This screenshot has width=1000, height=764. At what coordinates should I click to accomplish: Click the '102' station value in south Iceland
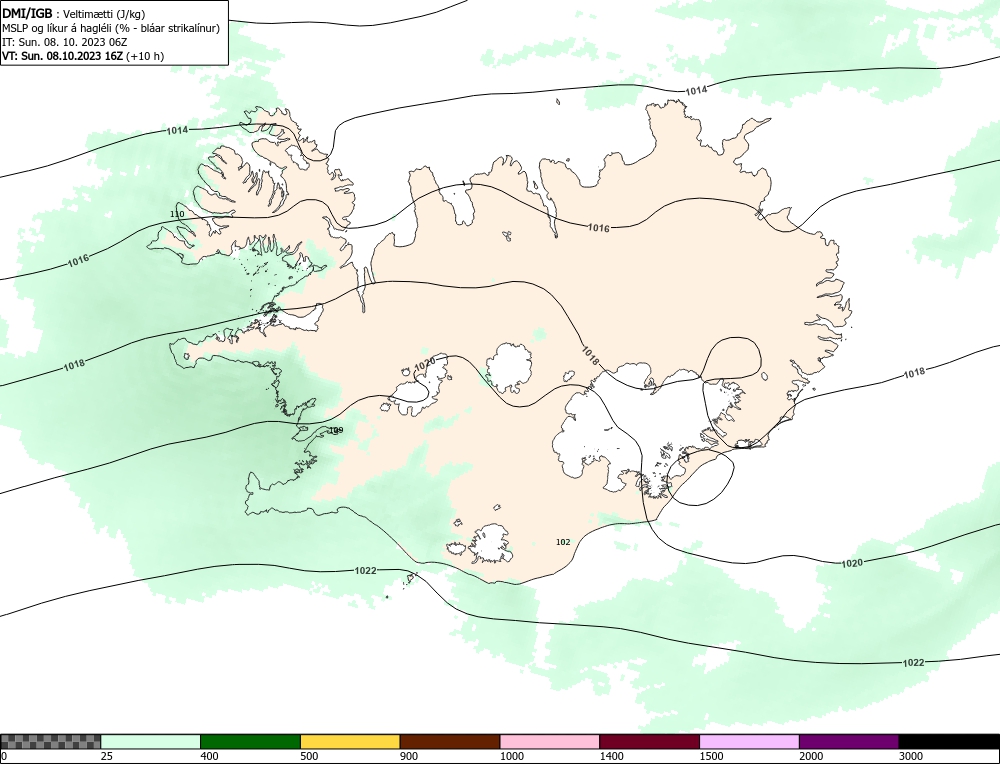point(563,542)
